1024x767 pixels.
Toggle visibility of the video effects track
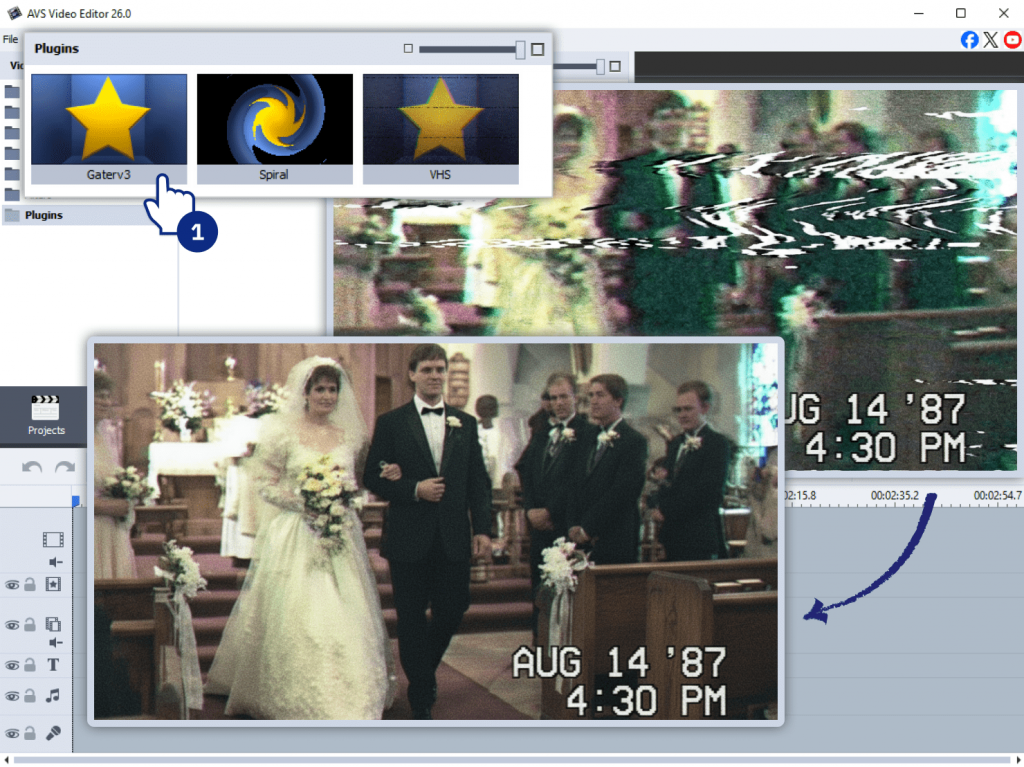coord(12,585)
